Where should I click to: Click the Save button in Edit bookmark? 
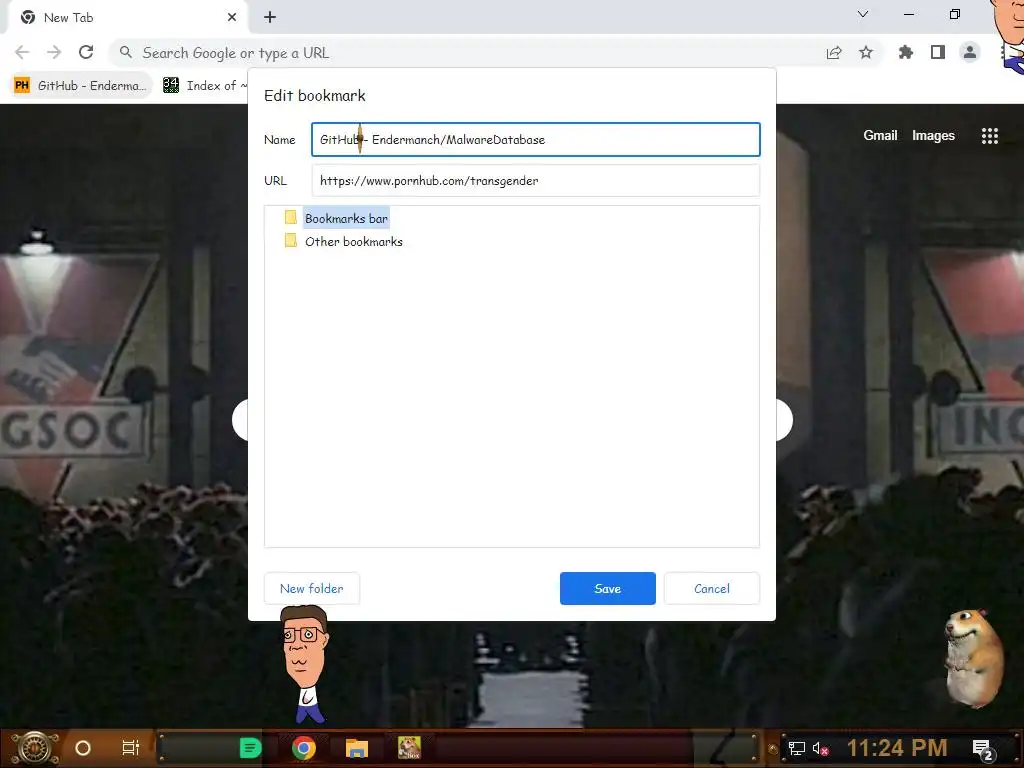(607, 588)
